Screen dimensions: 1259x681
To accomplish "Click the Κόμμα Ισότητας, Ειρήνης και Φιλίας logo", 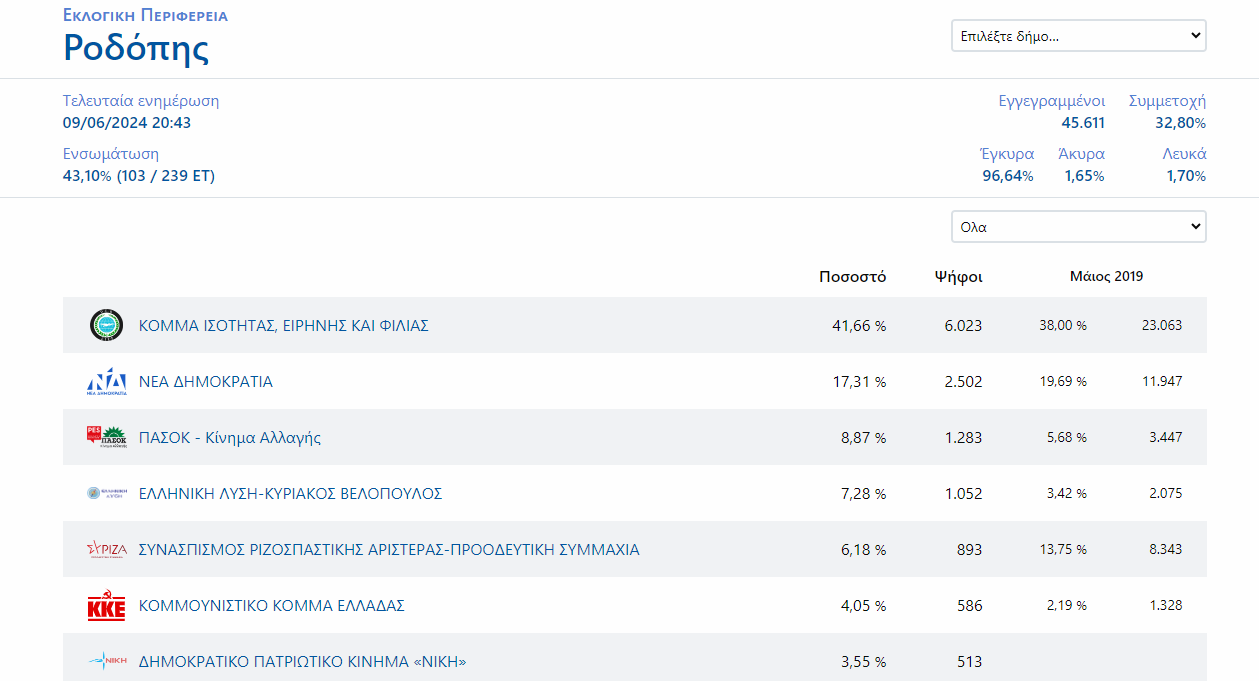I will point(106,325).
